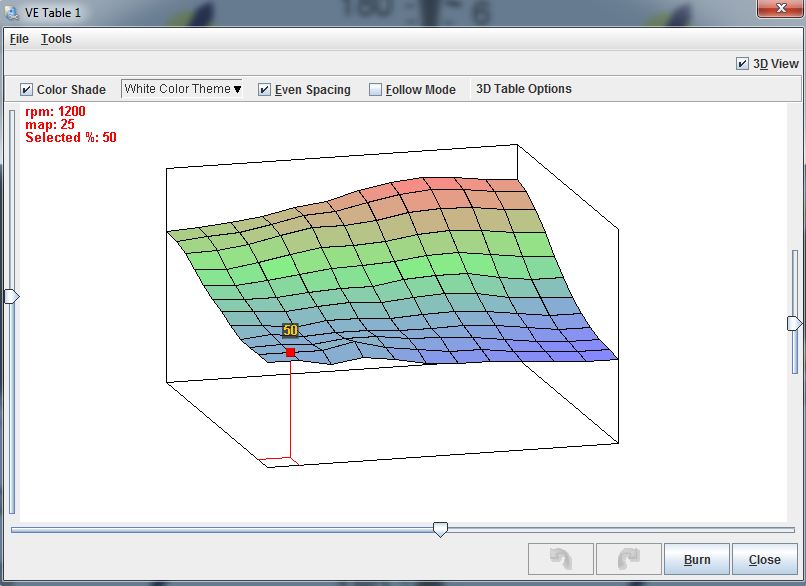Enable Follow Mode checkbox
Screen dimensions: 806x586
pyautogui.click(x=376, y=89)
